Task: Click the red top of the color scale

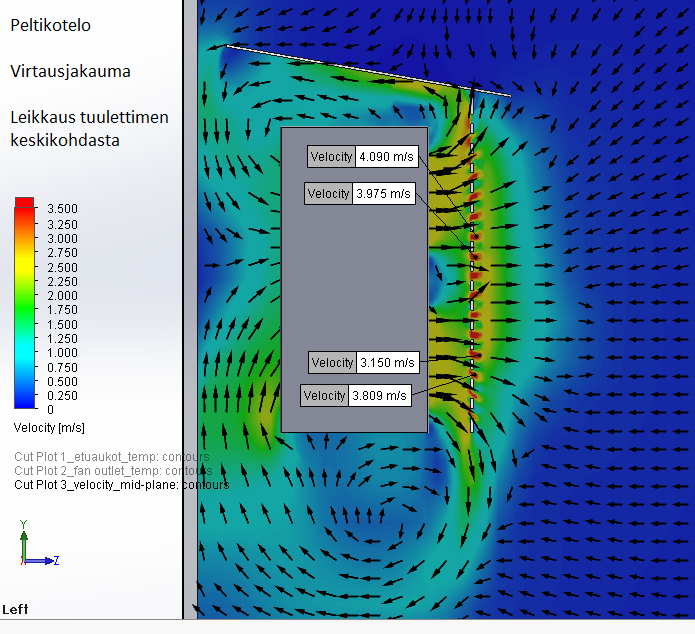Action: coord(25,204)
